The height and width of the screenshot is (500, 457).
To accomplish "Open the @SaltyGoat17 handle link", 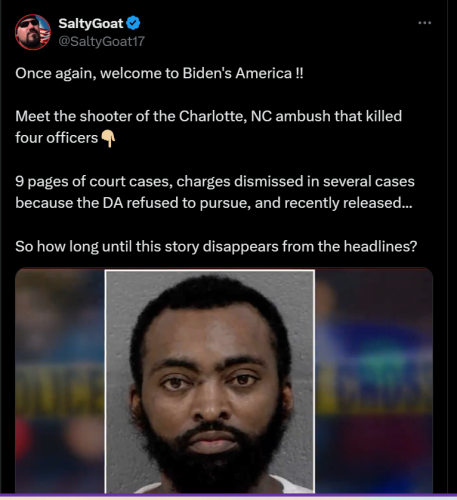I will tap(102, 41).
